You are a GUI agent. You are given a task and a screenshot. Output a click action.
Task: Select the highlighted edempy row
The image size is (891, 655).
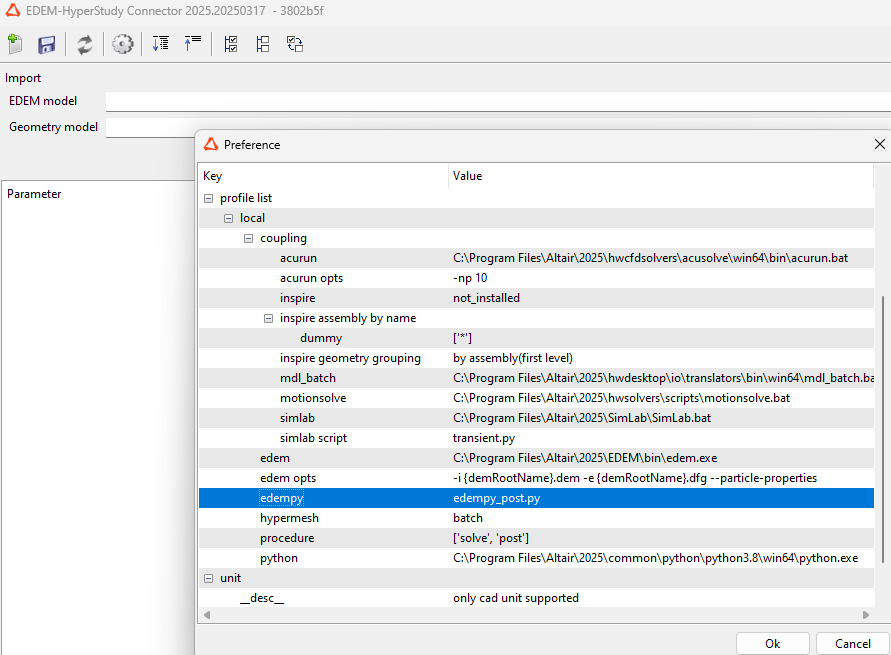click(536, 498)
